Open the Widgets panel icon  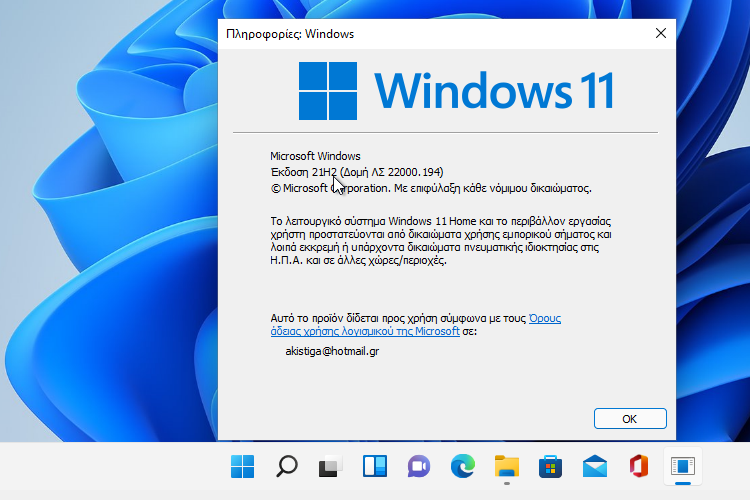[375, 466]
